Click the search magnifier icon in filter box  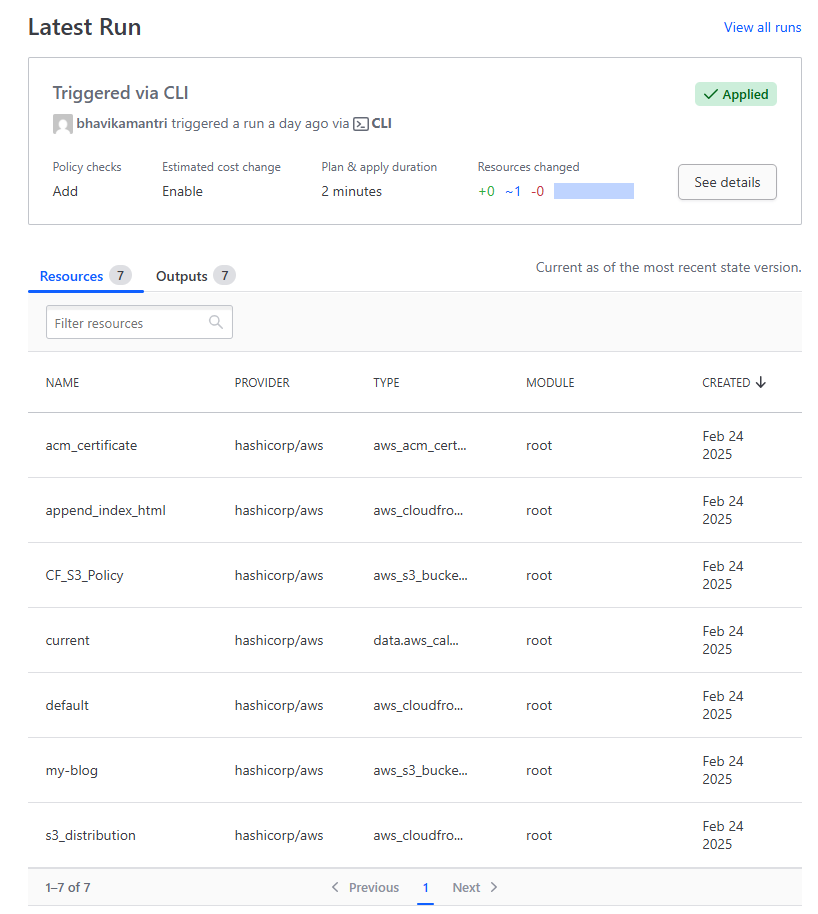coord(216,322)
